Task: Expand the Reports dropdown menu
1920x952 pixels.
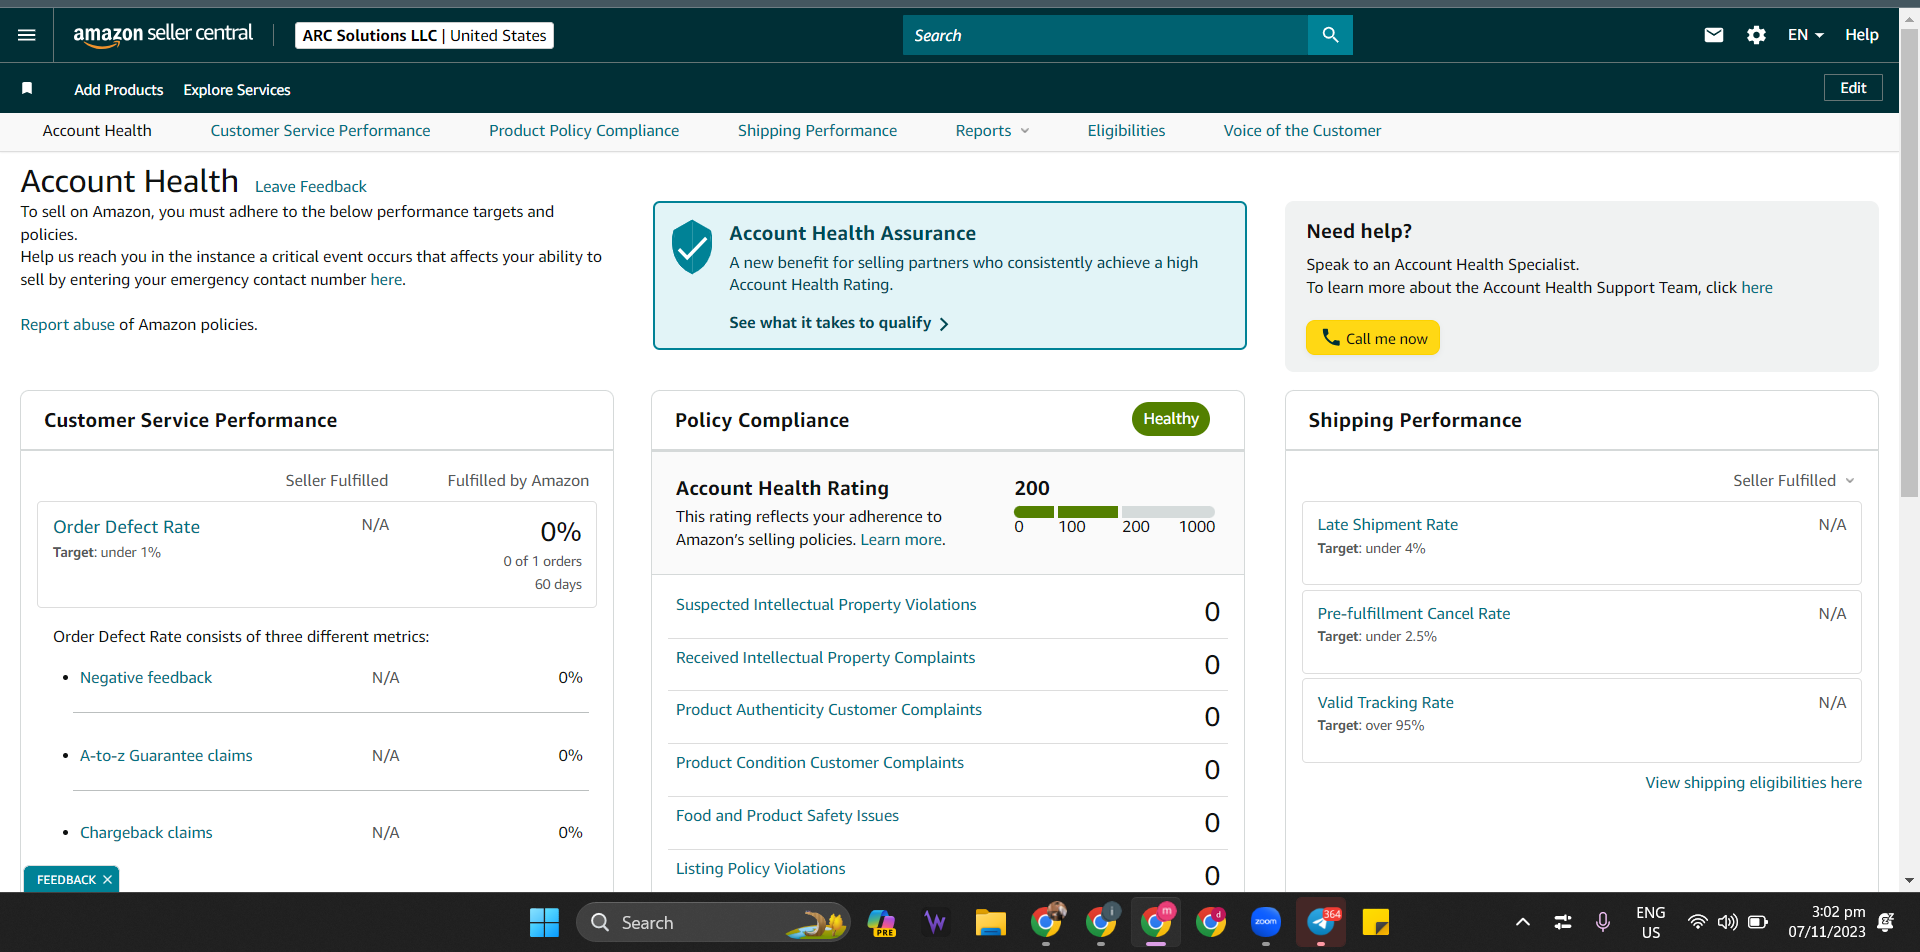Action: (992, 131)
